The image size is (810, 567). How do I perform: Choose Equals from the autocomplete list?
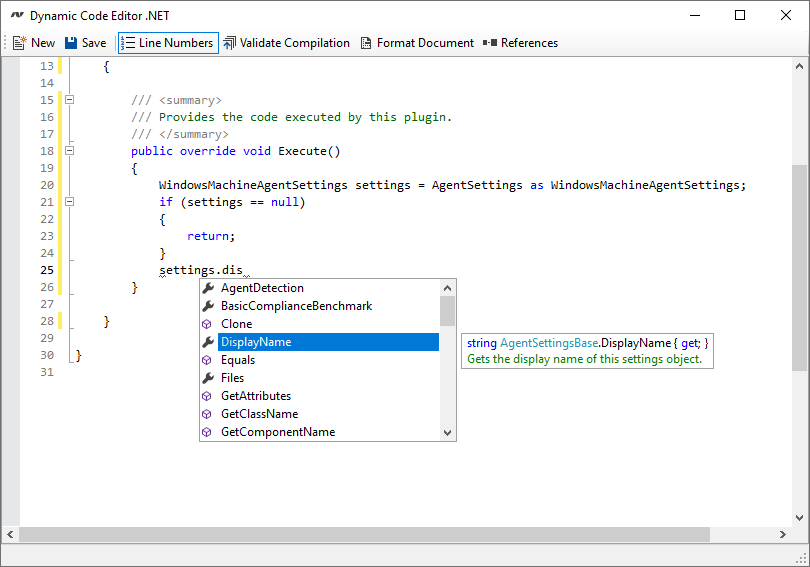coord(320,360)
